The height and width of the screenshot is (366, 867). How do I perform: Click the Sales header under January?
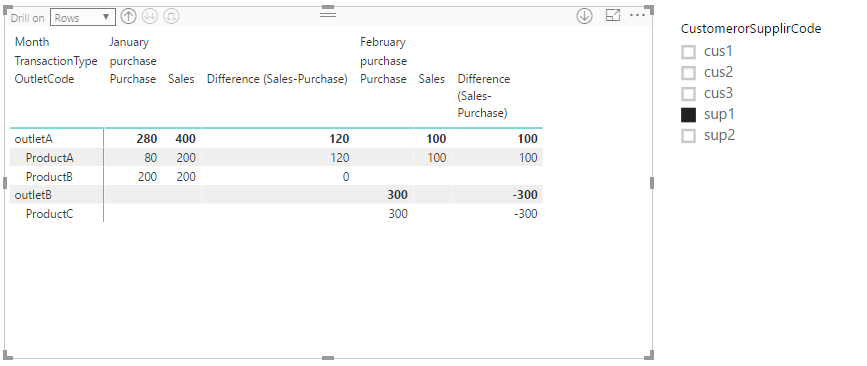click(x=181, y=79)
